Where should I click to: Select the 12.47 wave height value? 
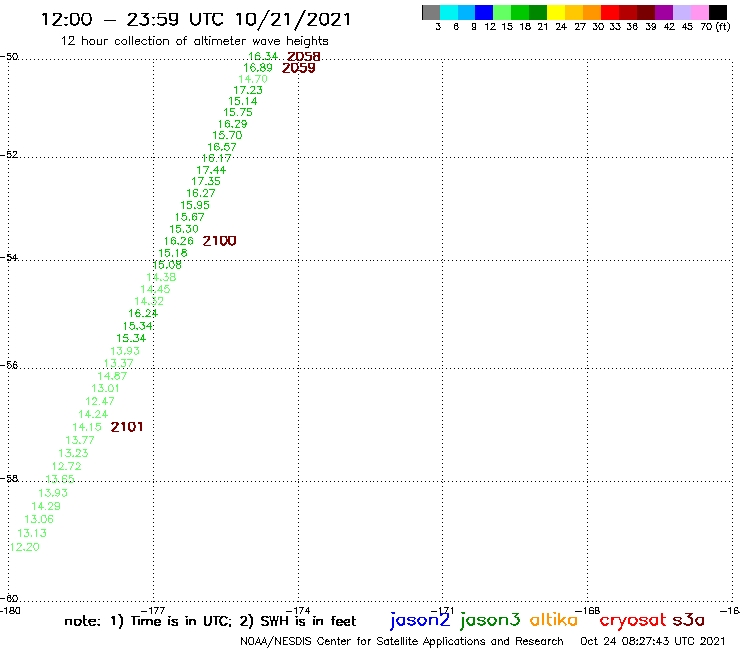click(x=100, y=402)
